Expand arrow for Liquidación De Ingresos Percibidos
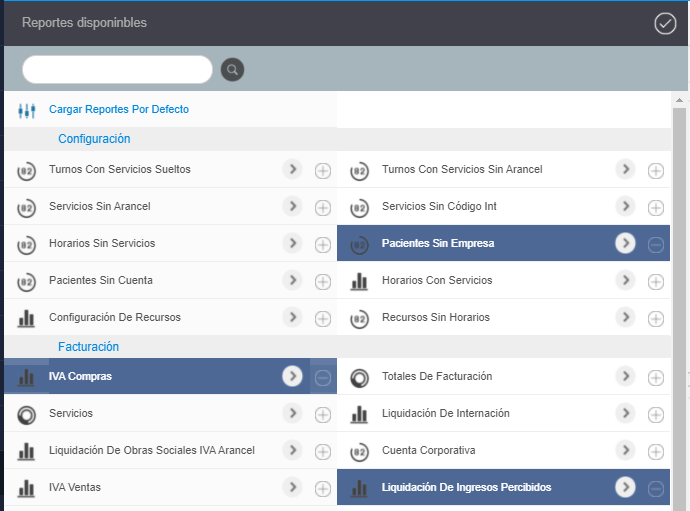 tap(625, 487)
